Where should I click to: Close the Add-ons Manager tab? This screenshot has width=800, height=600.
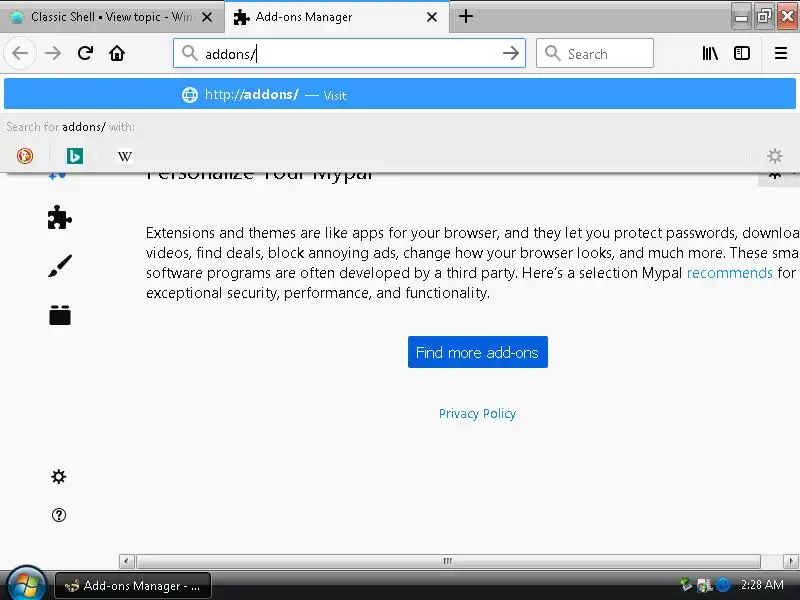point(432,17)
